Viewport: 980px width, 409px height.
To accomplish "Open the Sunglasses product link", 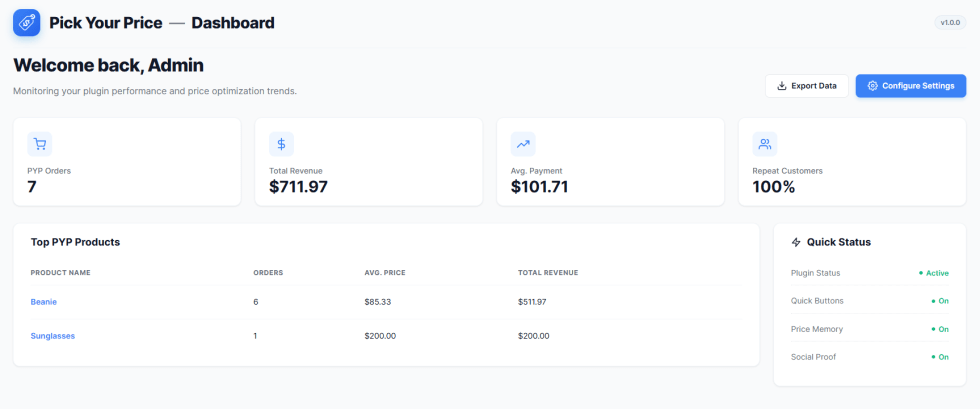I will (53, 336).
